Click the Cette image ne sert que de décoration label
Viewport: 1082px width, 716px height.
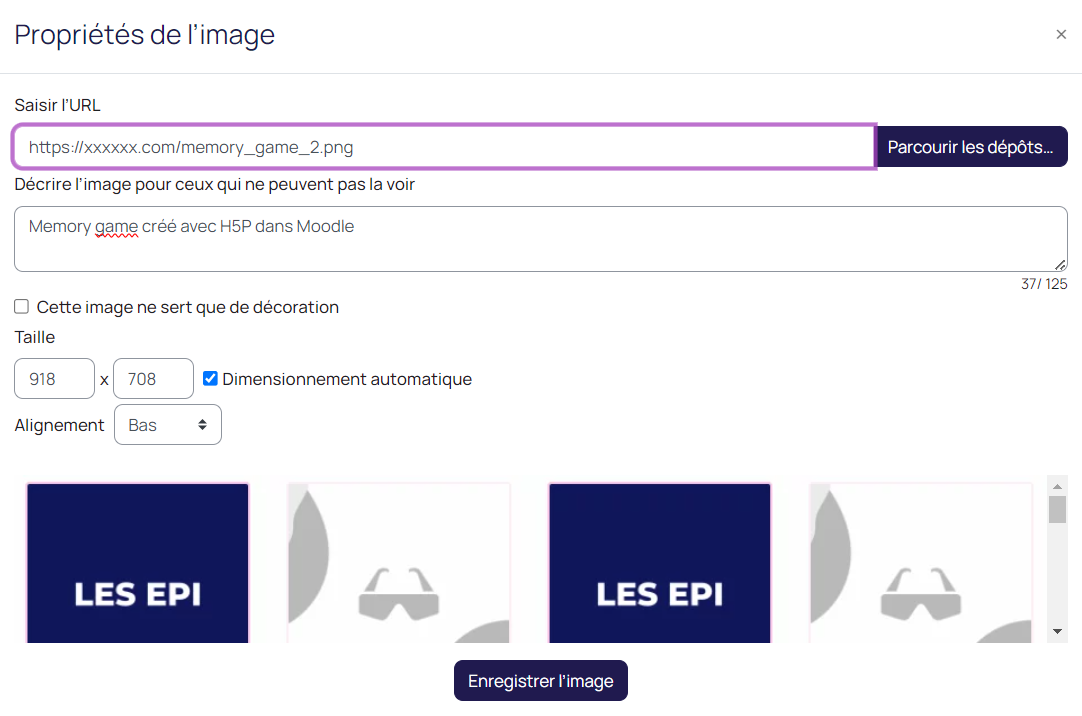click(188, 307)
